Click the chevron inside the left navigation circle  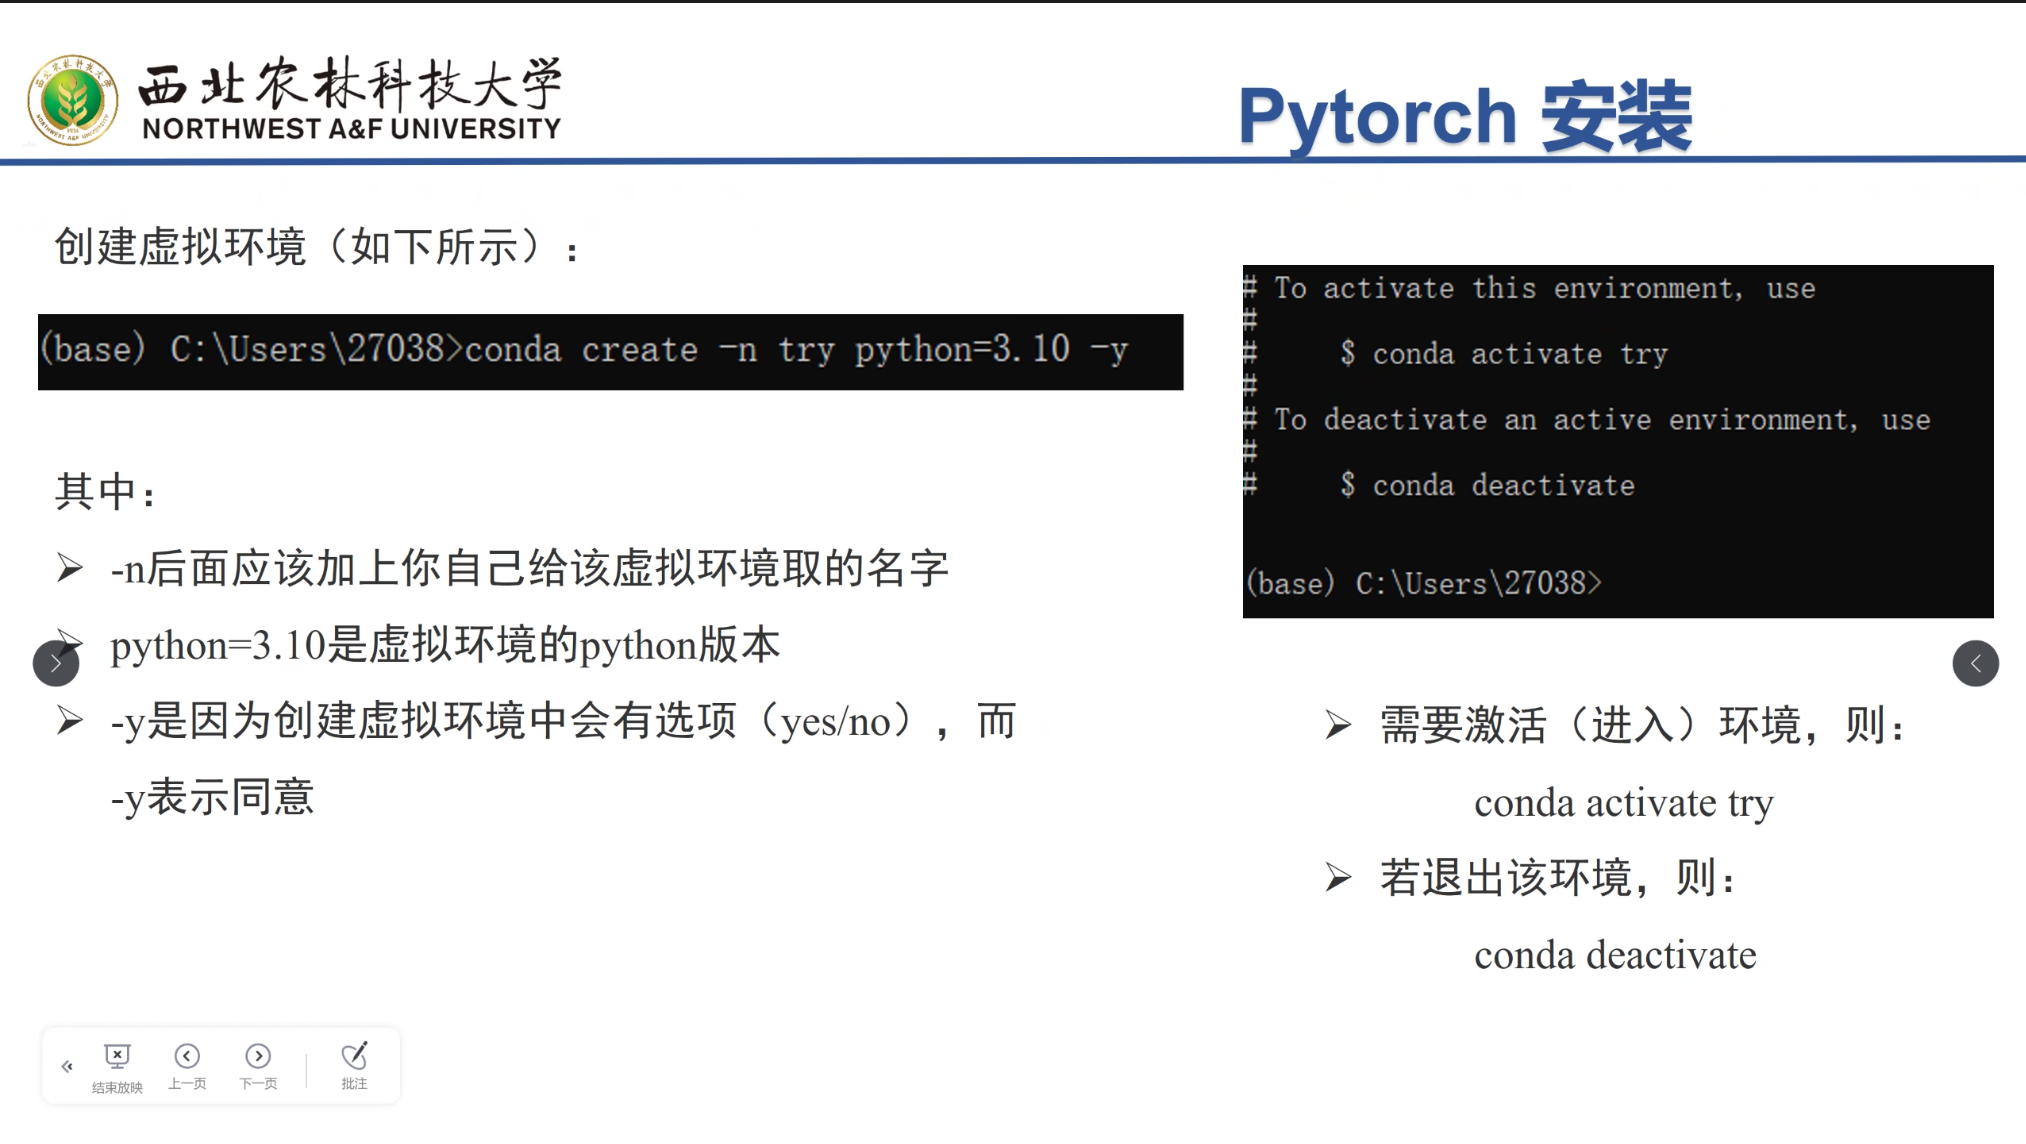(55, 663)
